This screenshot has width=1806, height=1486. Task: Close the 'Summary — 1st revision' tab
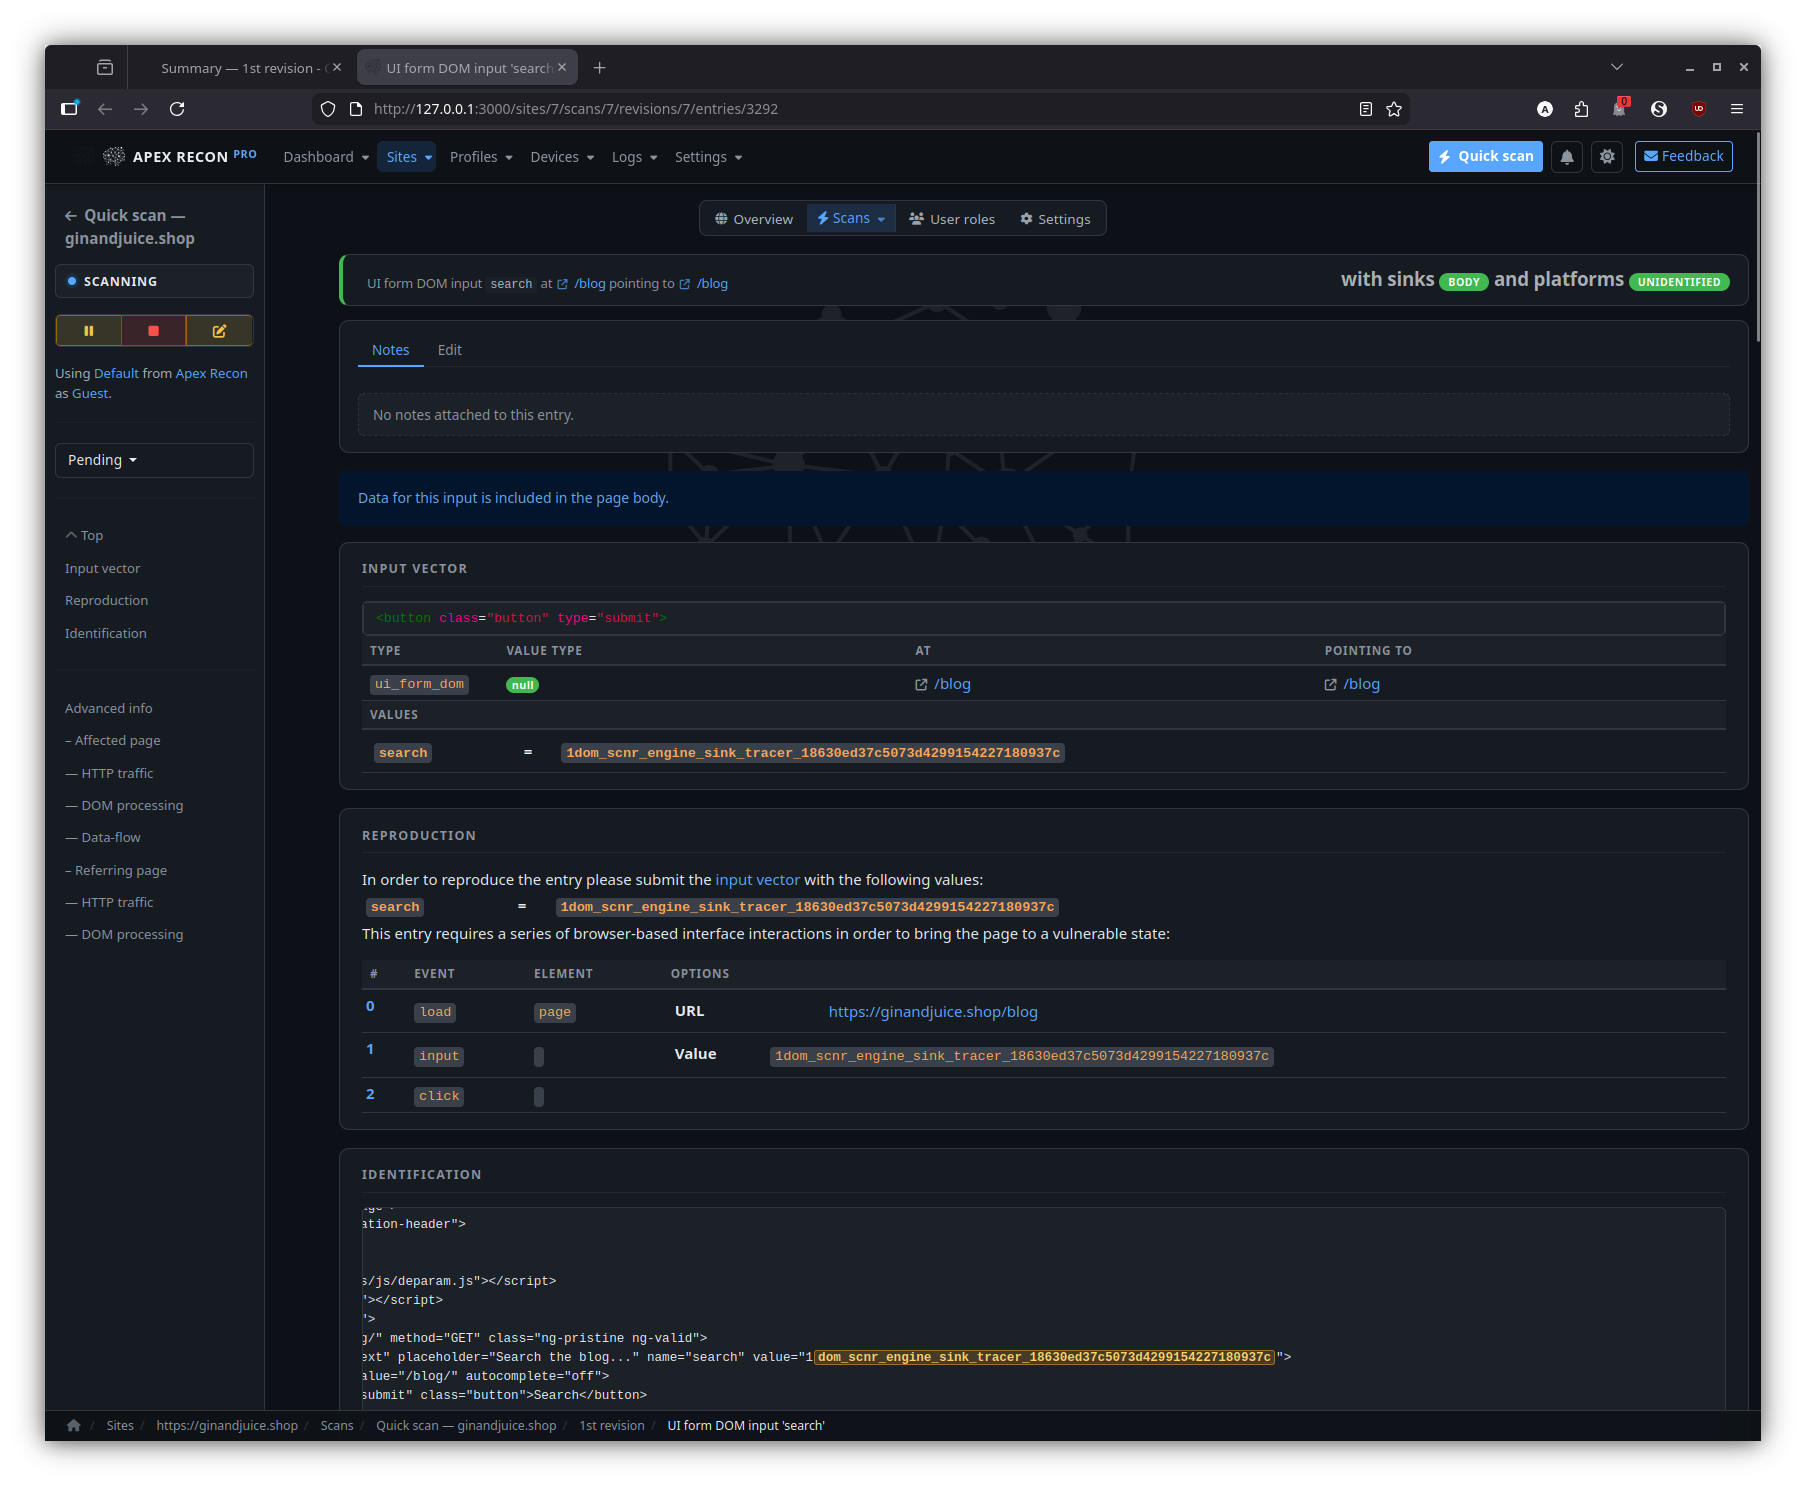[x=337, y=68]
